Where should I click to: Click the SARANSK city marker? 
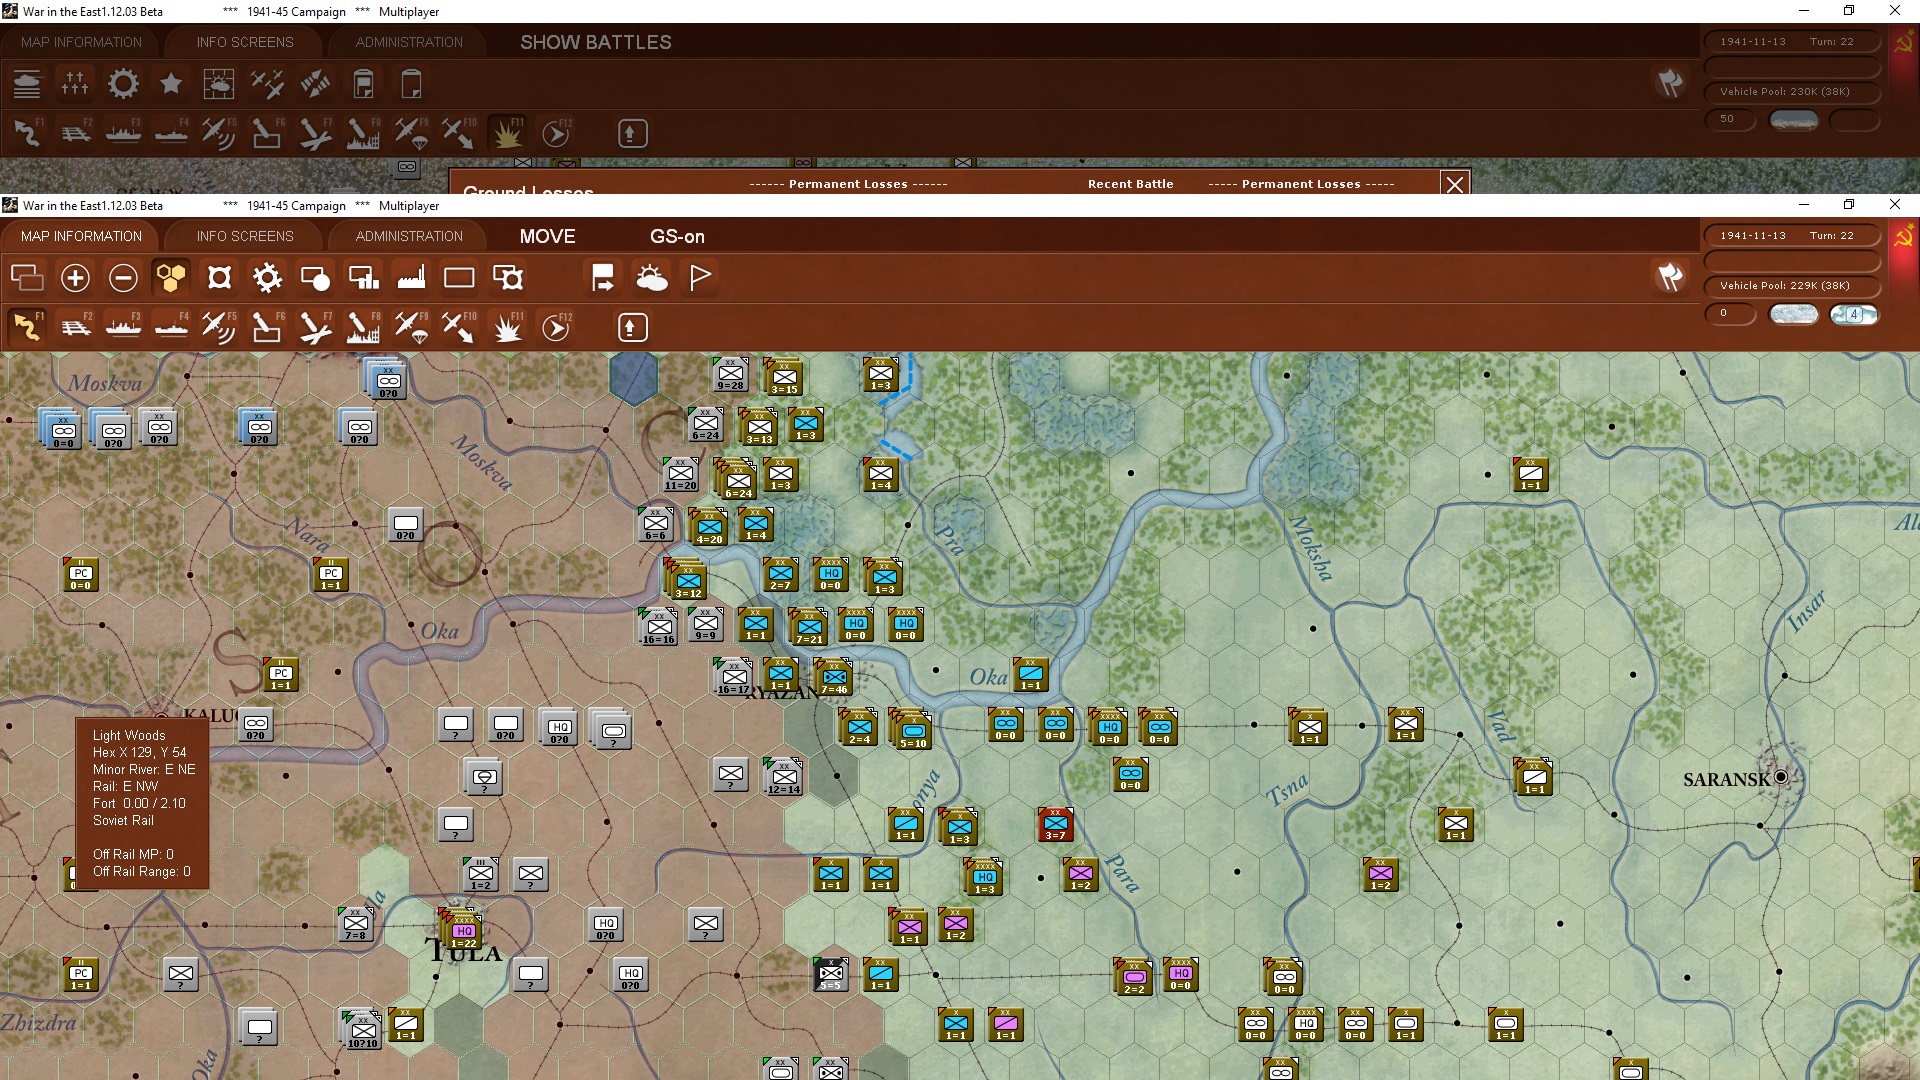pos(1780,777)
